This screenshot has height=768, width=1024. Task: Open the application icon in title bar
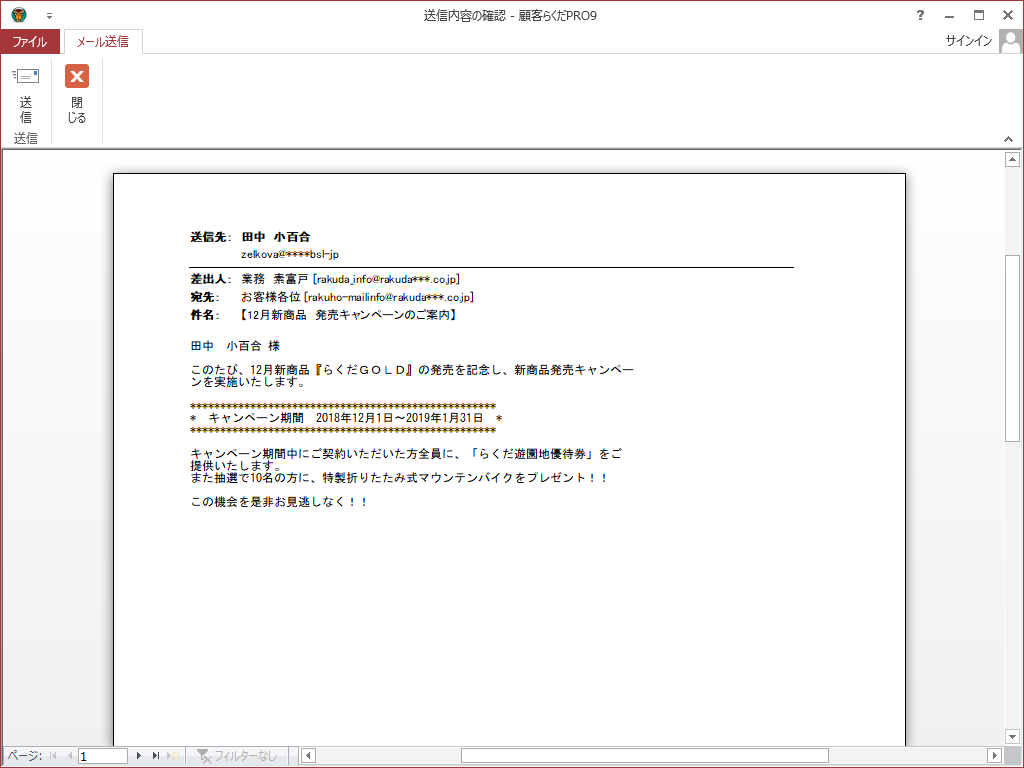pyautogui.click(x=19, y=14)
